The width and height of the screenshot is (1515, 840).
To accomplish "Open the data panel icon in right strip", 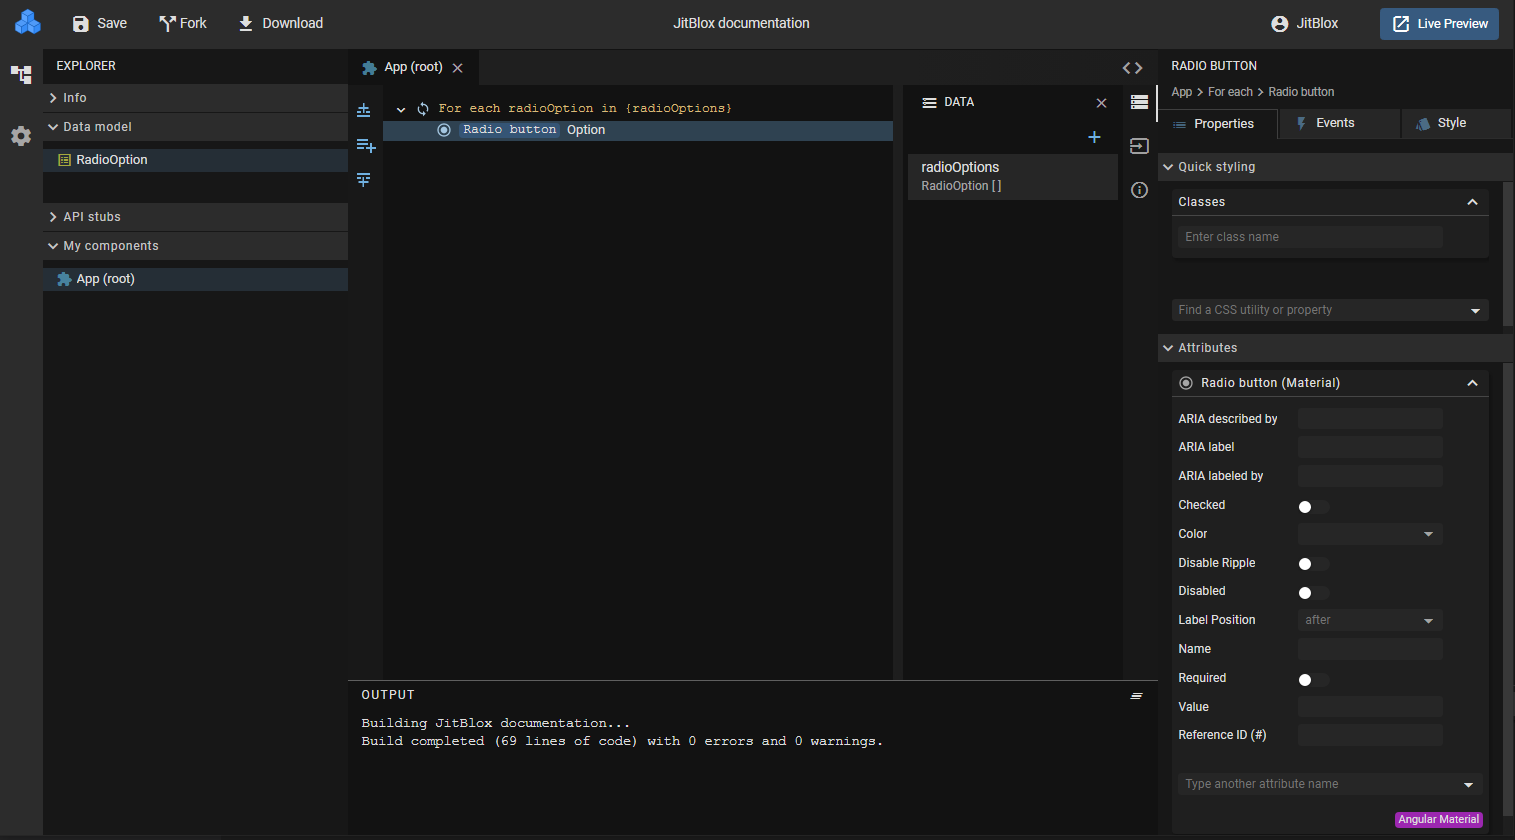I will [x=1139, y=102].
